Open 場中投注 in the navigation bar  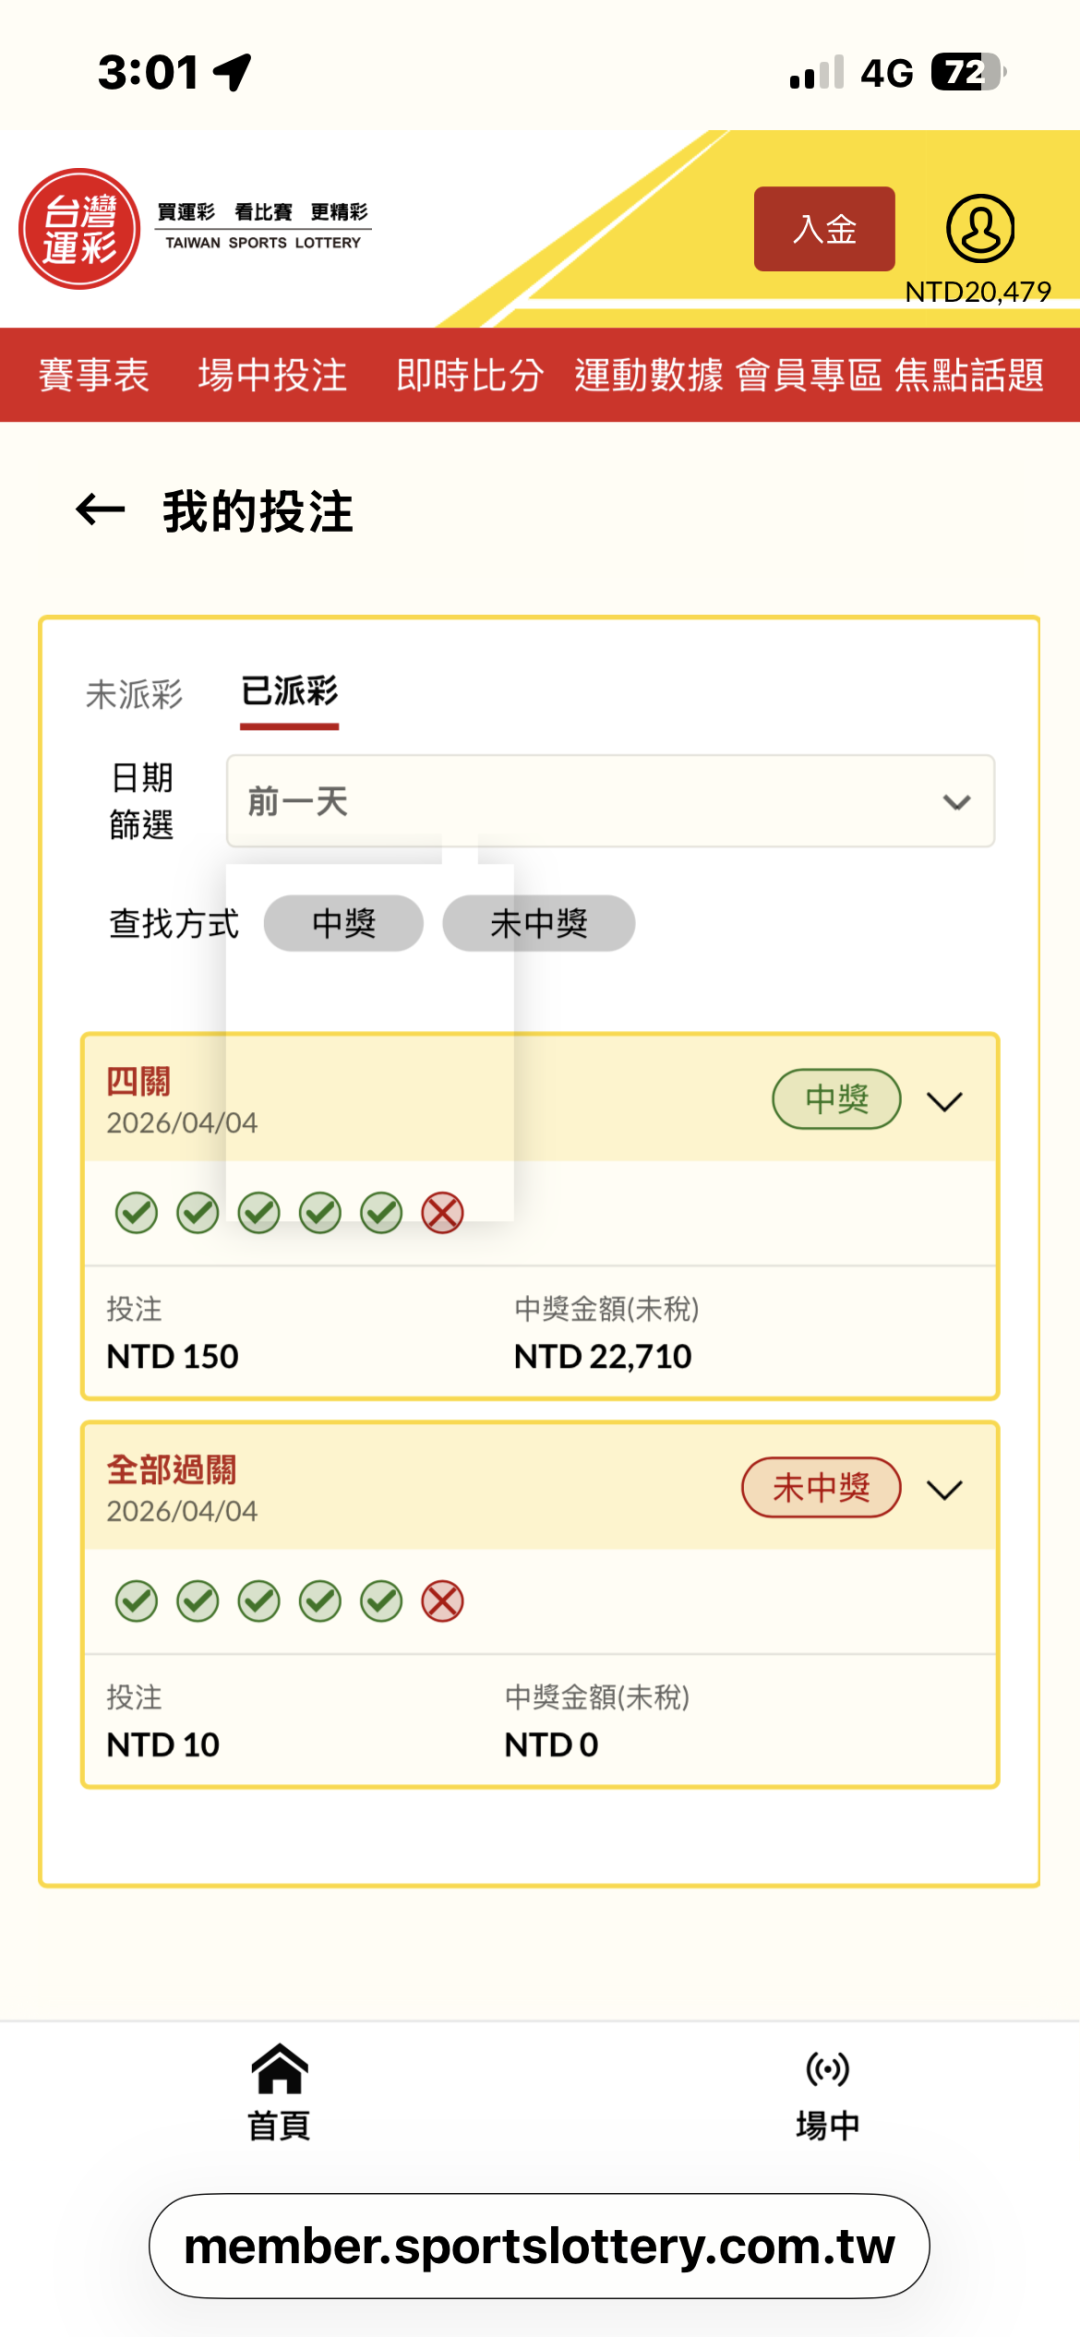click(x=272, y=375)
